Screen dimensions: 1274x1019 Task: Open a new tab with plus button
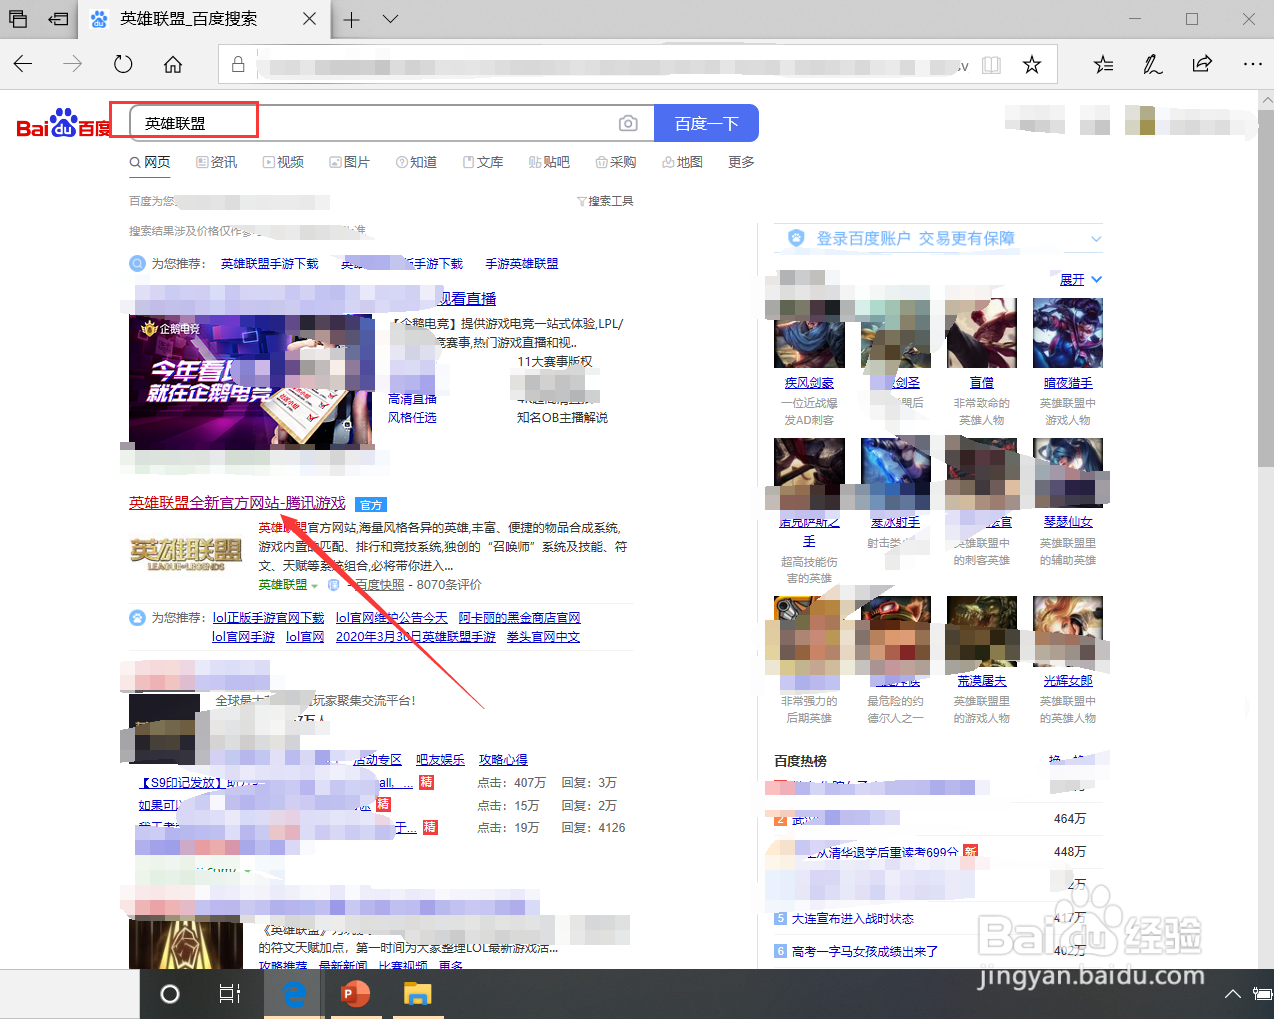tap(351, 19)
